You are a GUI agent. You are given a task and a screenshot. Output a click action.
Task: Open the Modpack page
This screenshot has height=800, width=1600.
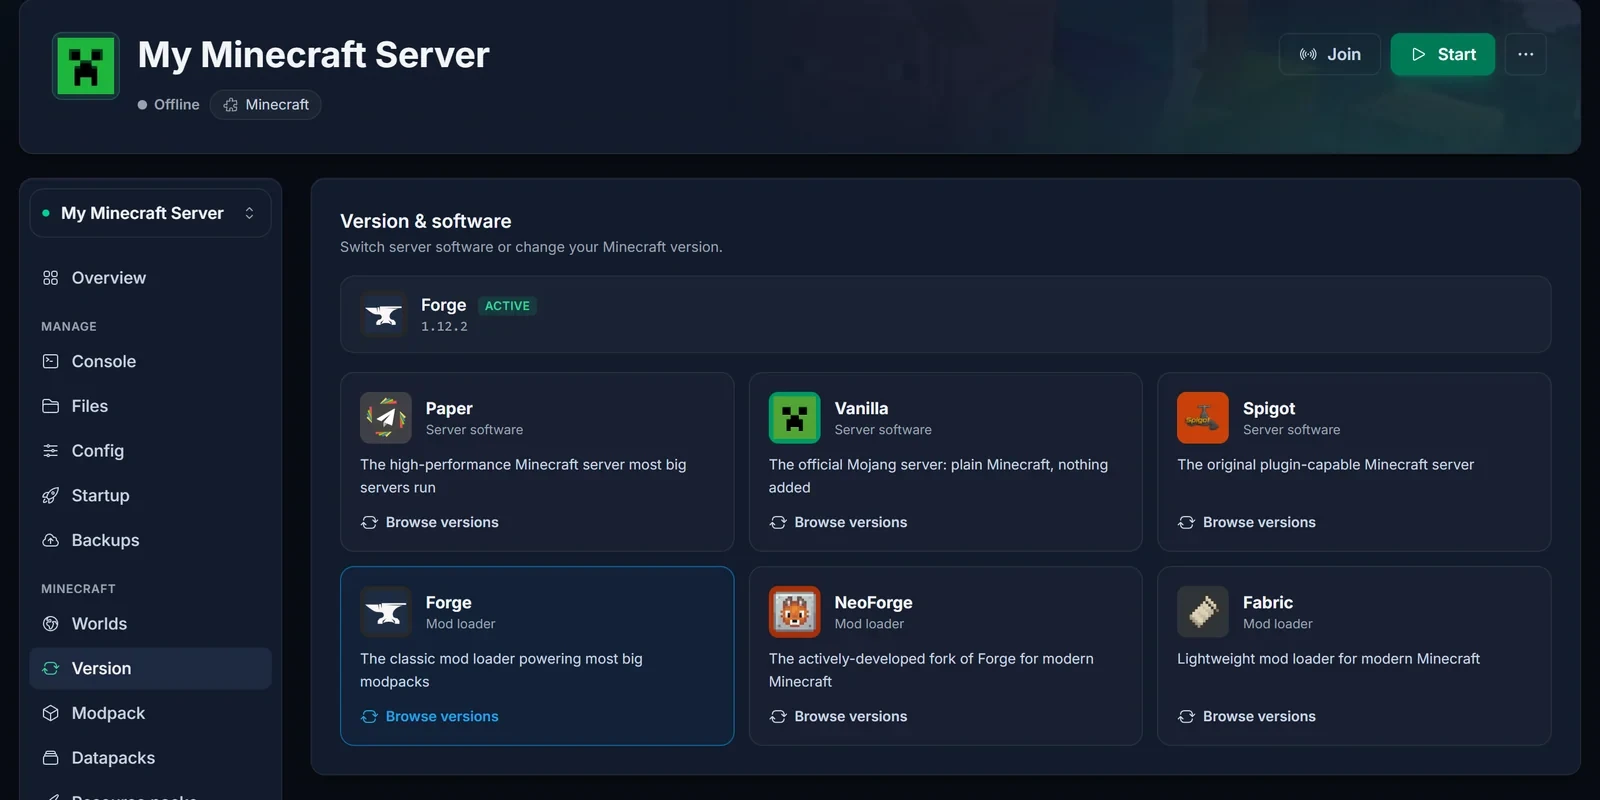pos(151,713)
